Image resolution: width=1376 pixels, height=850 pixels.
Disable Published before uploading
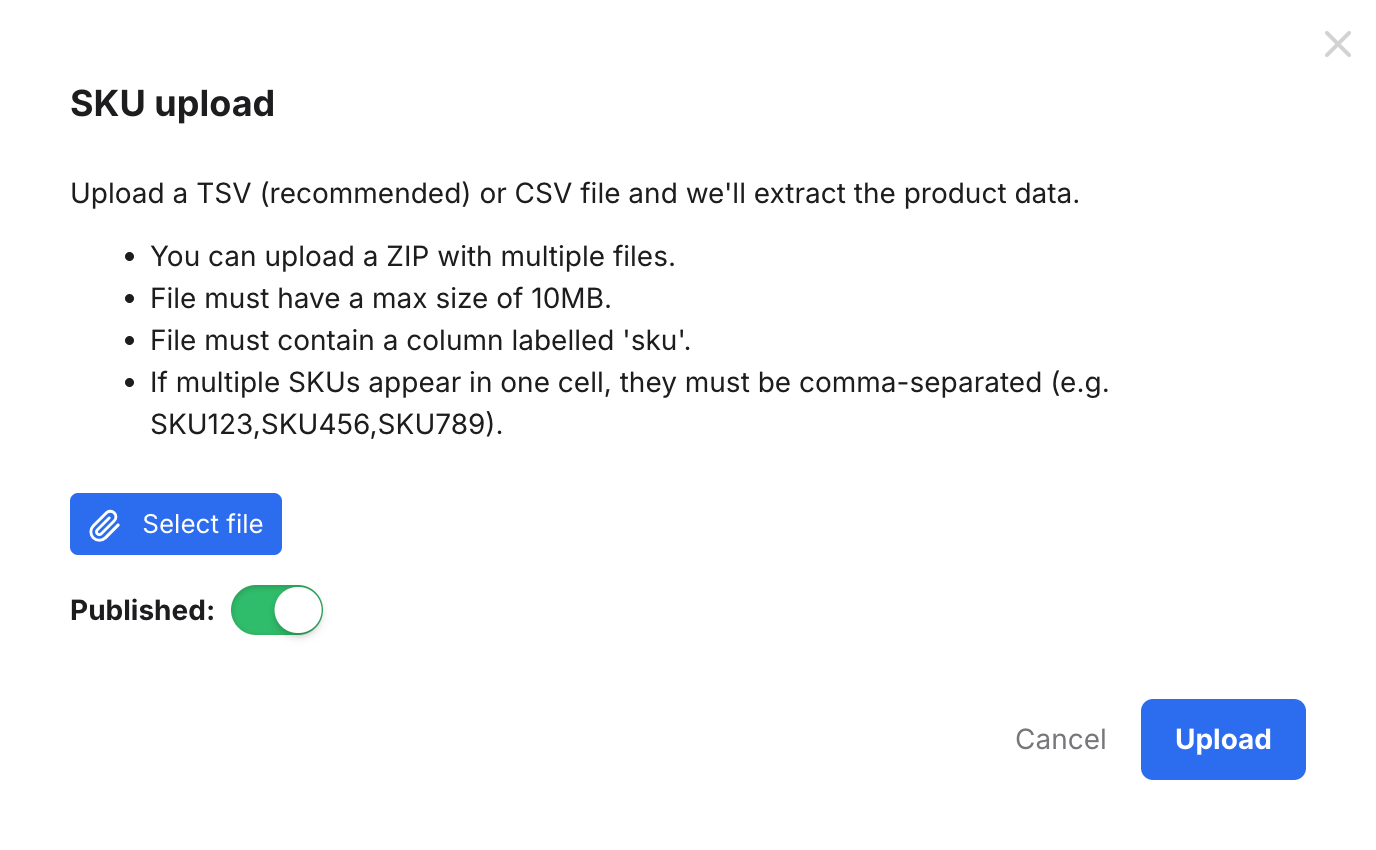(x=277, y=609)
